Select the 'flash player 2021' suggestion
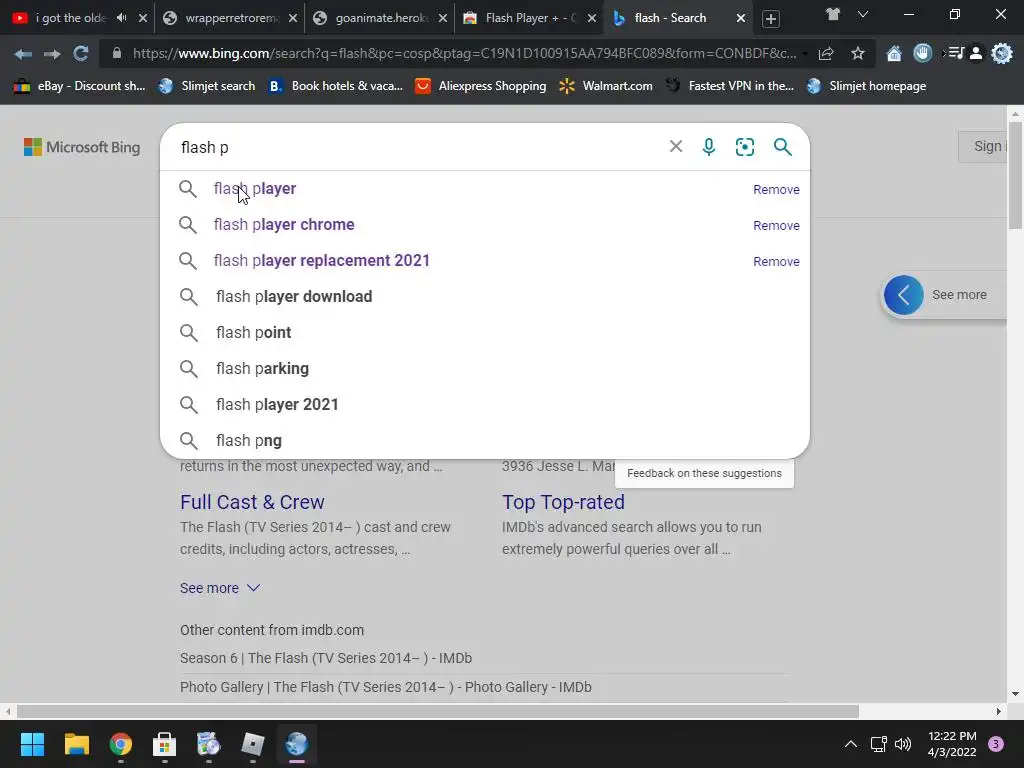The image size is (1024, 768). point(485,404)
